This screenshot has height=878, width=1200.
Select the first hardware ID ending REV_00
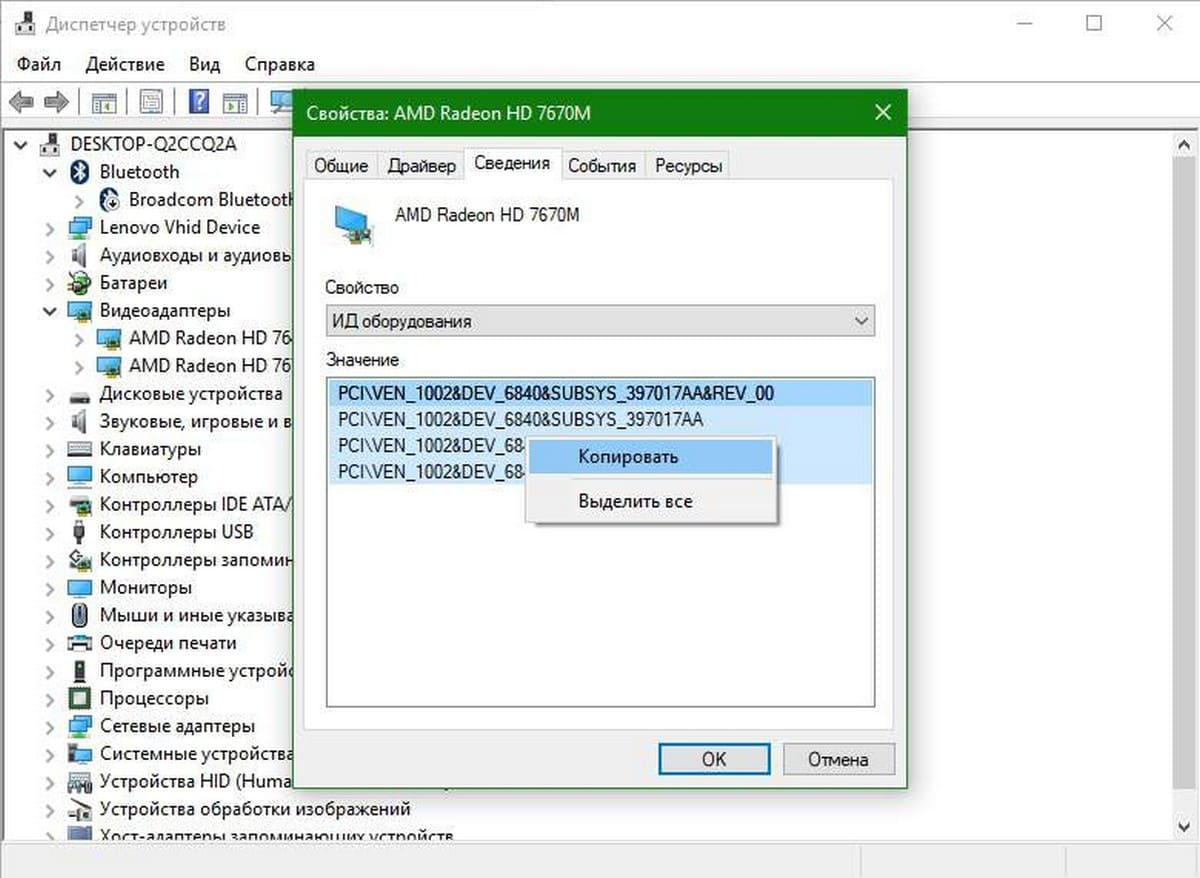tap(556, 393)
